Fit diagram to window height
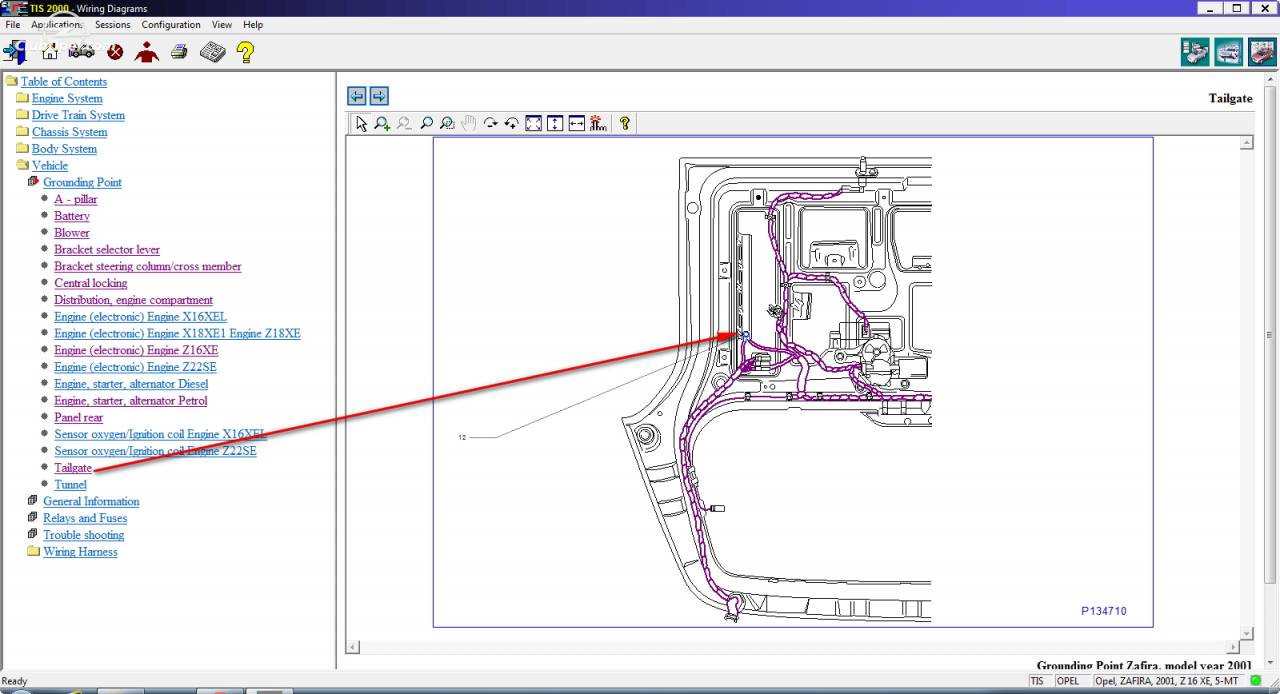The height and width of the screenshot is (694, 1280). tap(555, 123)
